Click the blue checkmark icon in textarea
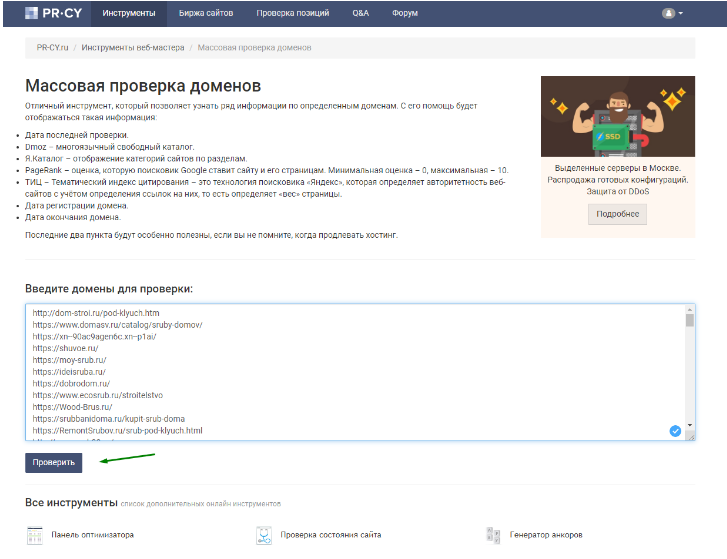This screenshot has height=559, width=727. click(x=674, y=430)
